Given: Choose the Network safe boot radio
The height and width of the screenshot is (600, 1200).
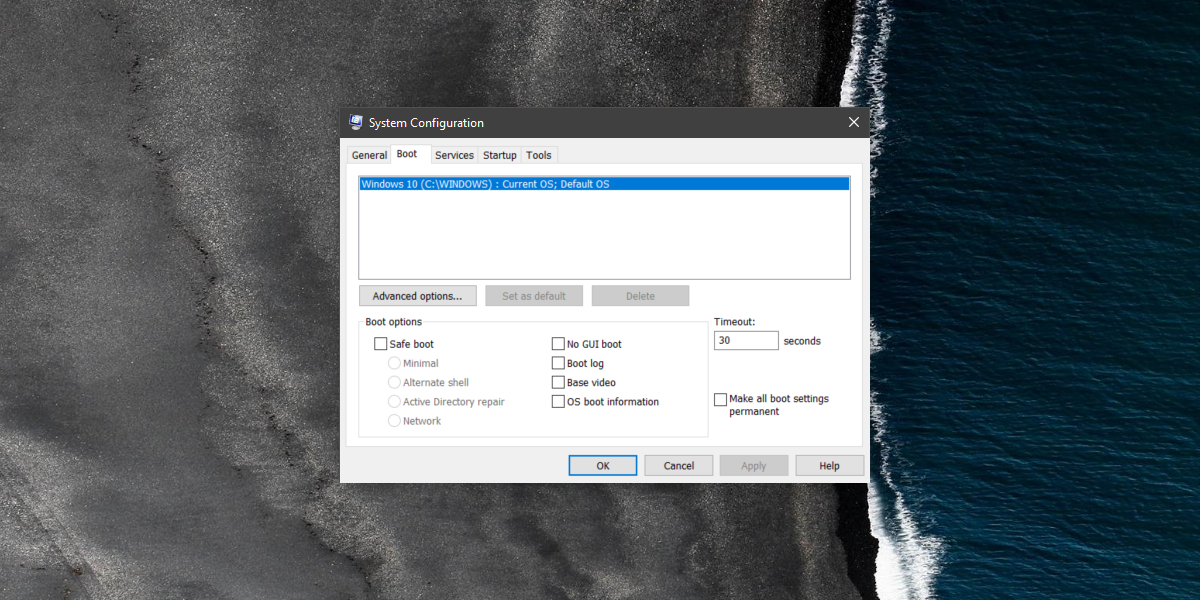Looking at the screenshot, I should [394, 421].
